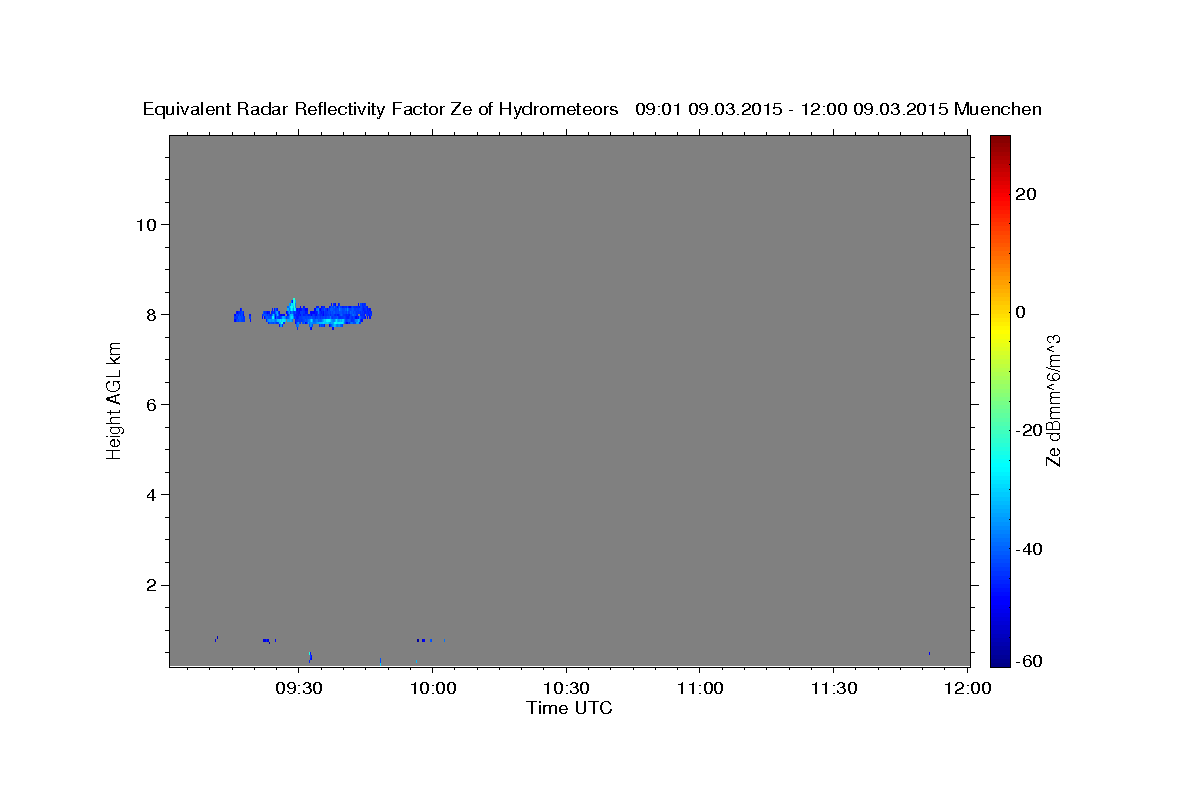Click the blue cloud echo at 8 km

[x=317, y=315]
